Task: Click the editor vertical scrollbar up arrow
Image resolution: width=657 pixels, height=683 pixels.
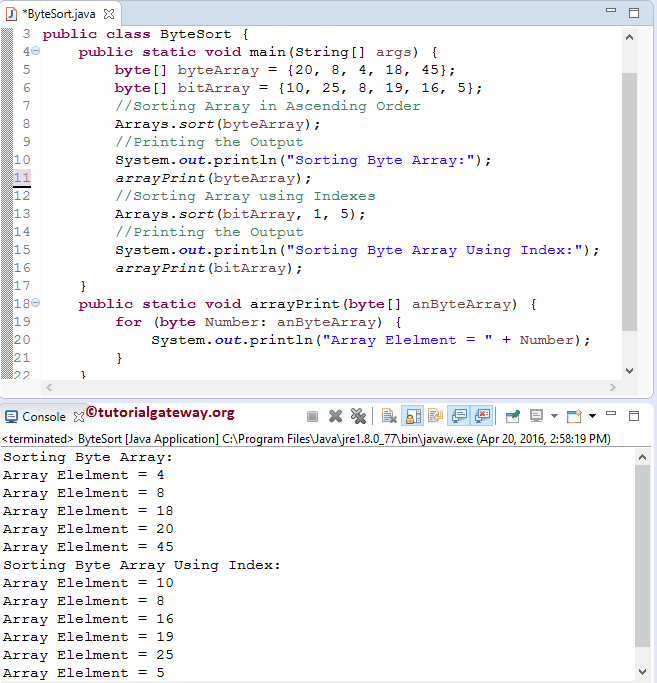Action: click(629, 37)
